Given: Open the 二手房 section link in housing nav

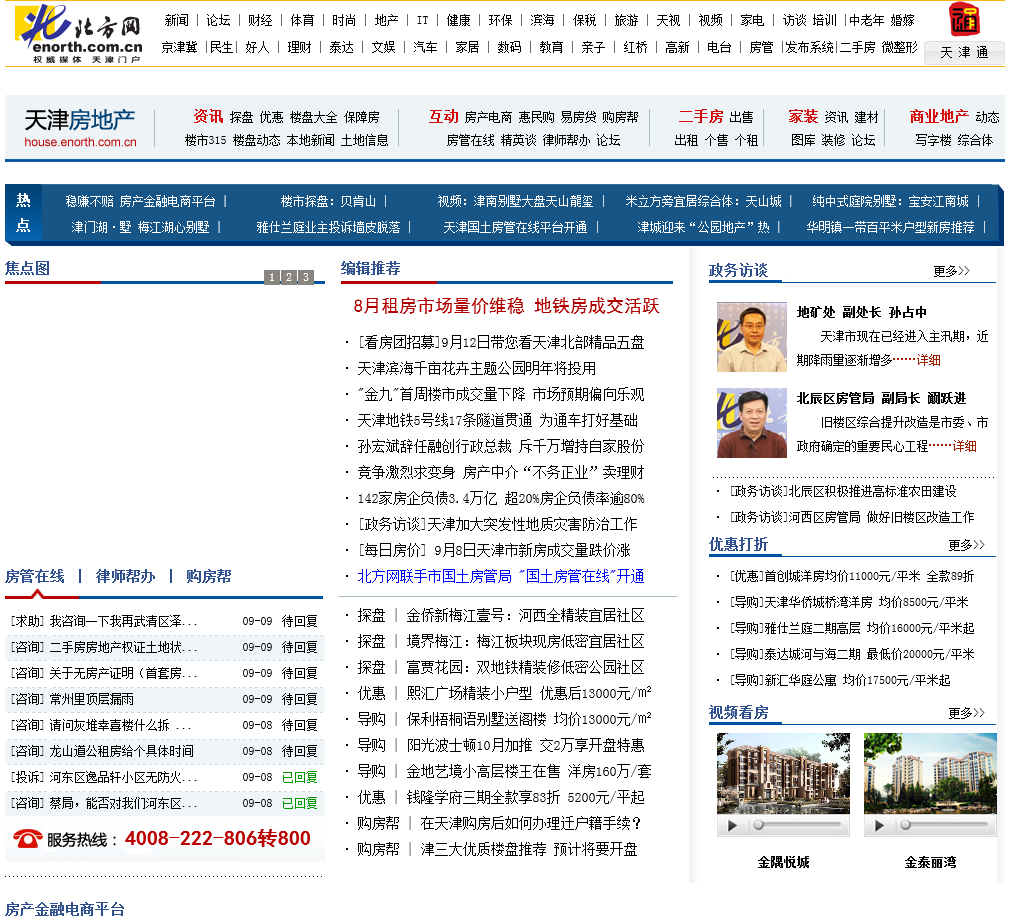Looking at the screenshot, I should (701, 116).
